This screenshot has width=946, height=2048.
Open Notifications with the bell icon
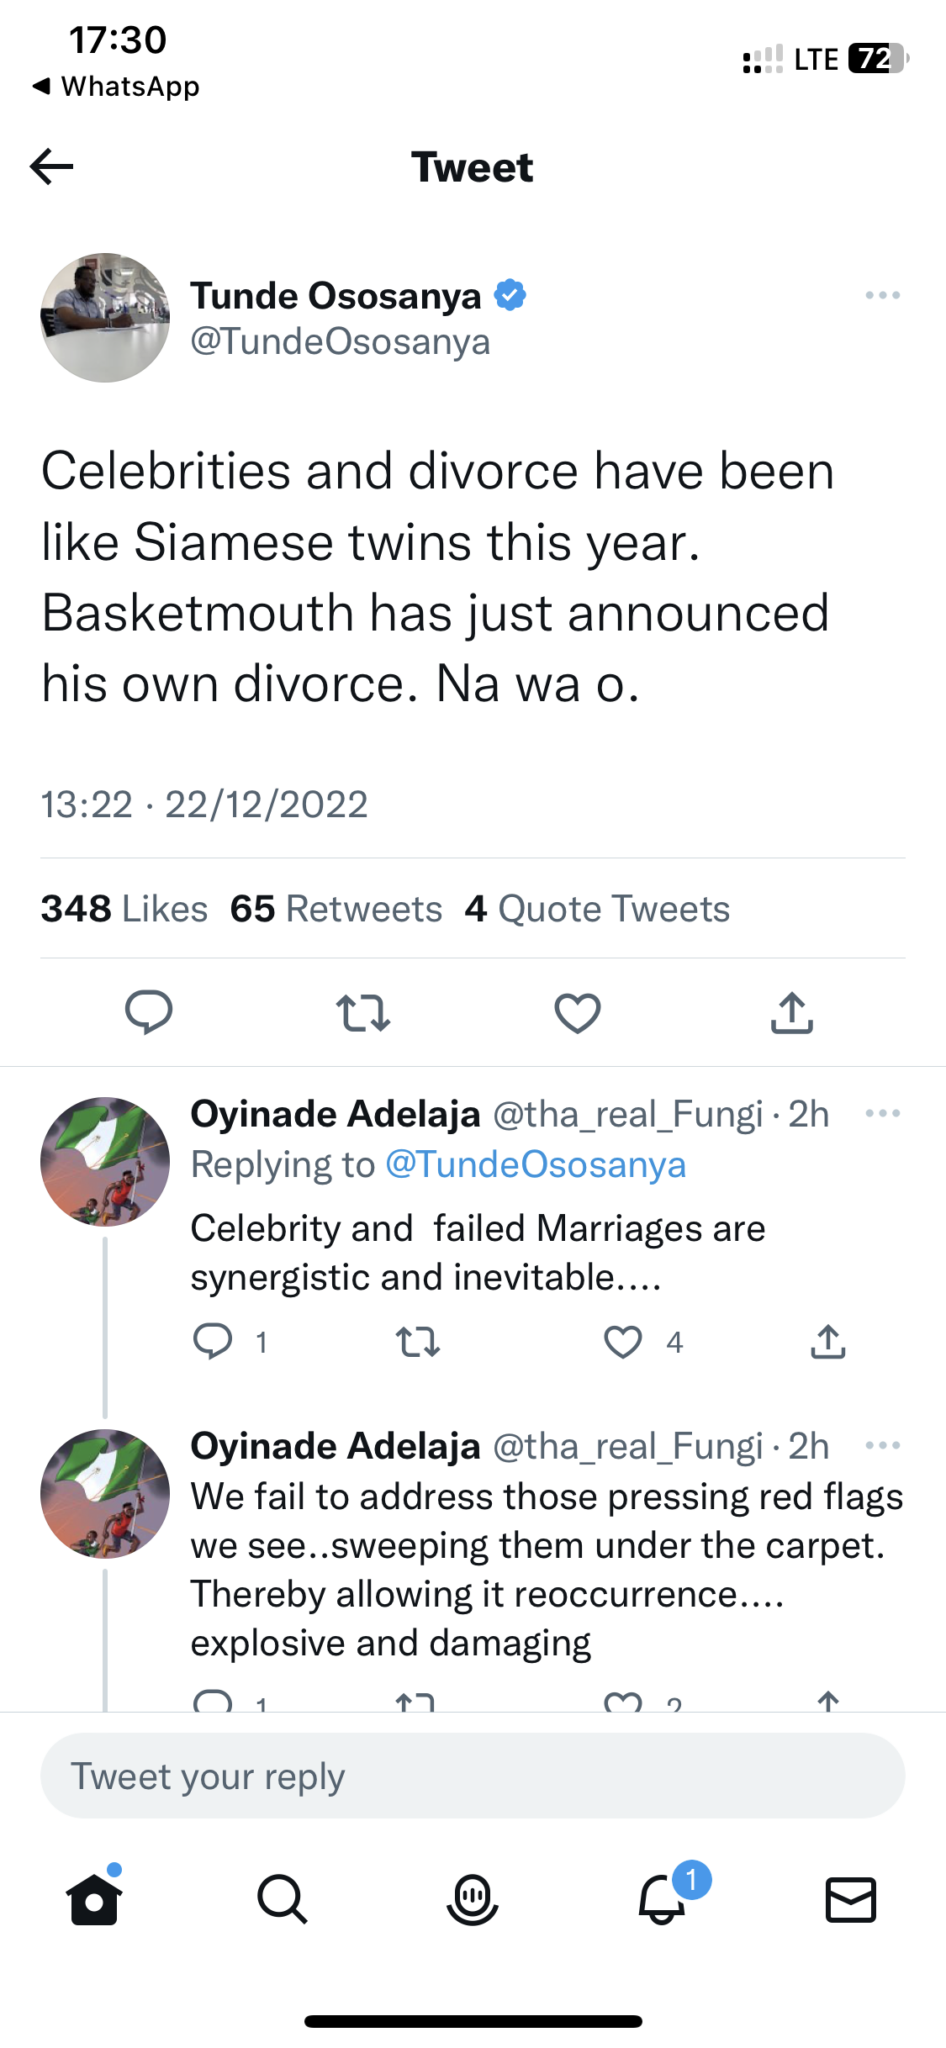662,1898
